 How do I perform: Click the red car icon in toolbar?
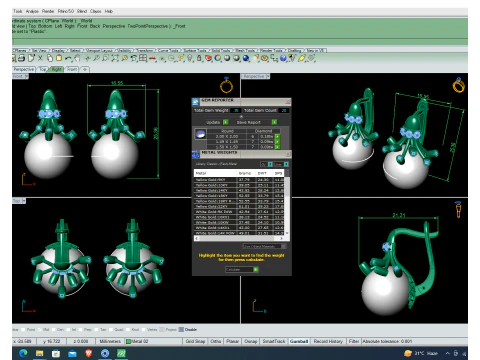[x=152, y=59]
